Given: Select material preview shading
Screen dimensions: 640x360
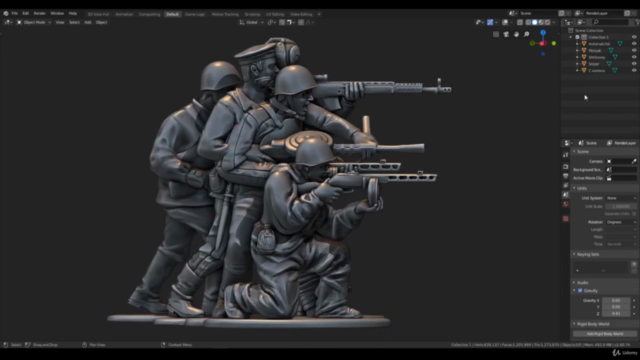Looking at the screenshot, I should coord(541,22).
